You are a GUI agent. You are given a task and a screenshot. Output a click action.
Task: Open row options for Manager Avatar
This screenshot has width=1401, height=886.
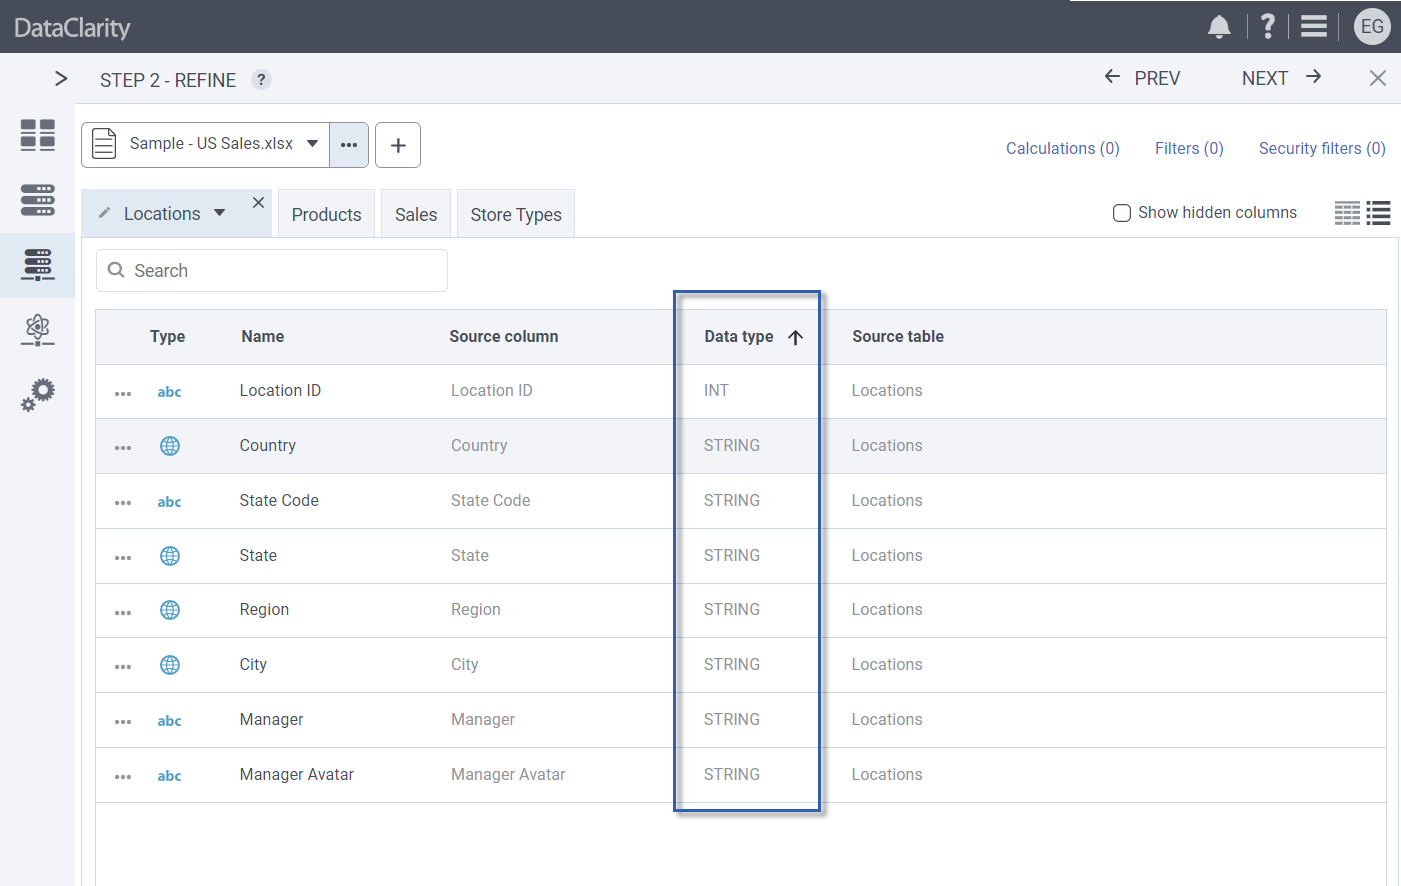pos(123,776)
